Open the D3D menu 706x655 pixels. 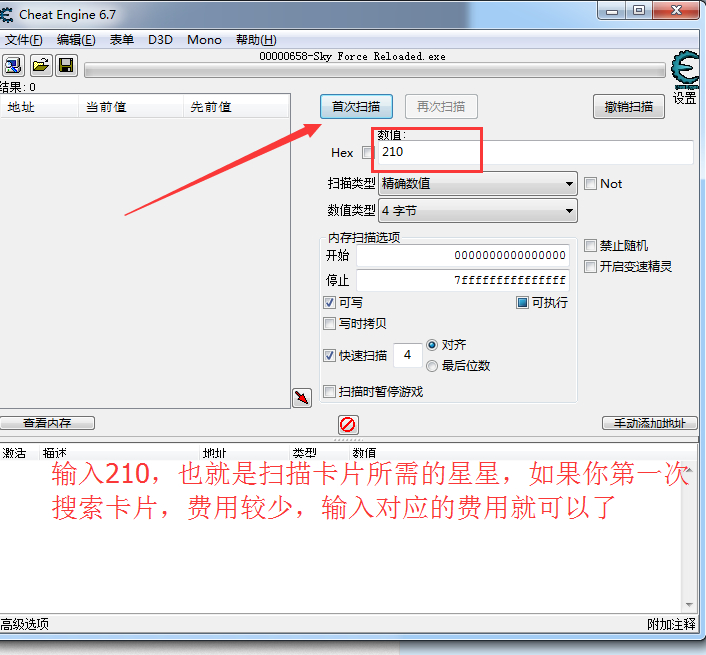160,40
